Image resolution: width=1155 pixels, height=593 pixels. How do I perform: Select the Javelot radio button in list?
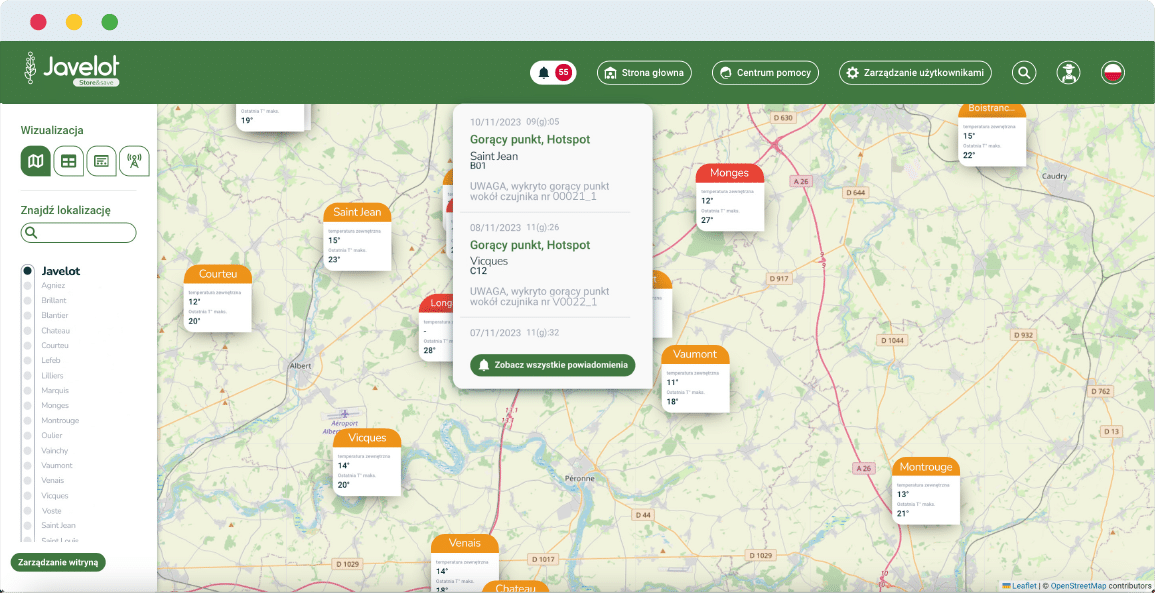tap(28, 271)
